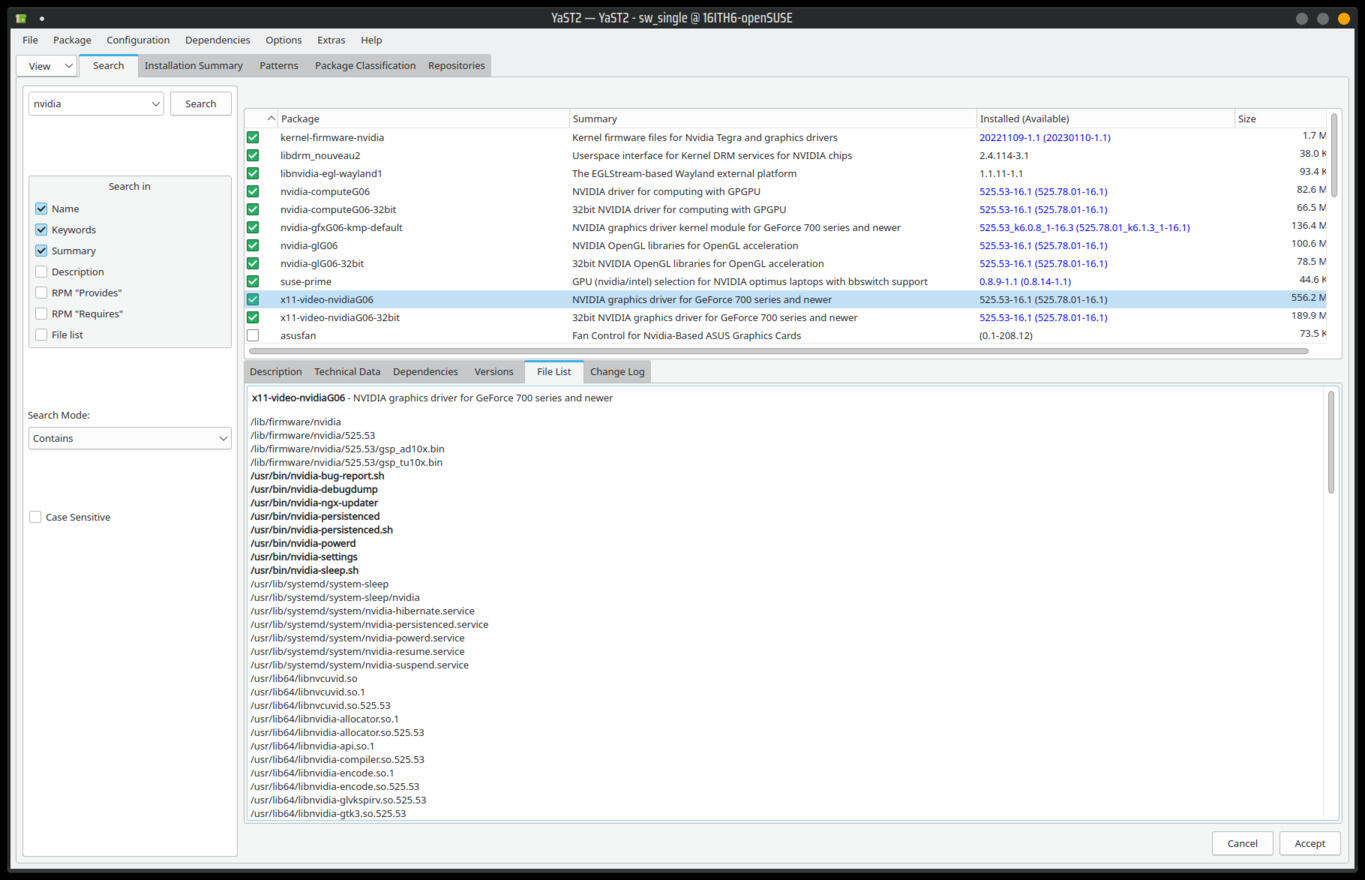
Task: Switch to the Patterns tab
Action: click(279, 66)
